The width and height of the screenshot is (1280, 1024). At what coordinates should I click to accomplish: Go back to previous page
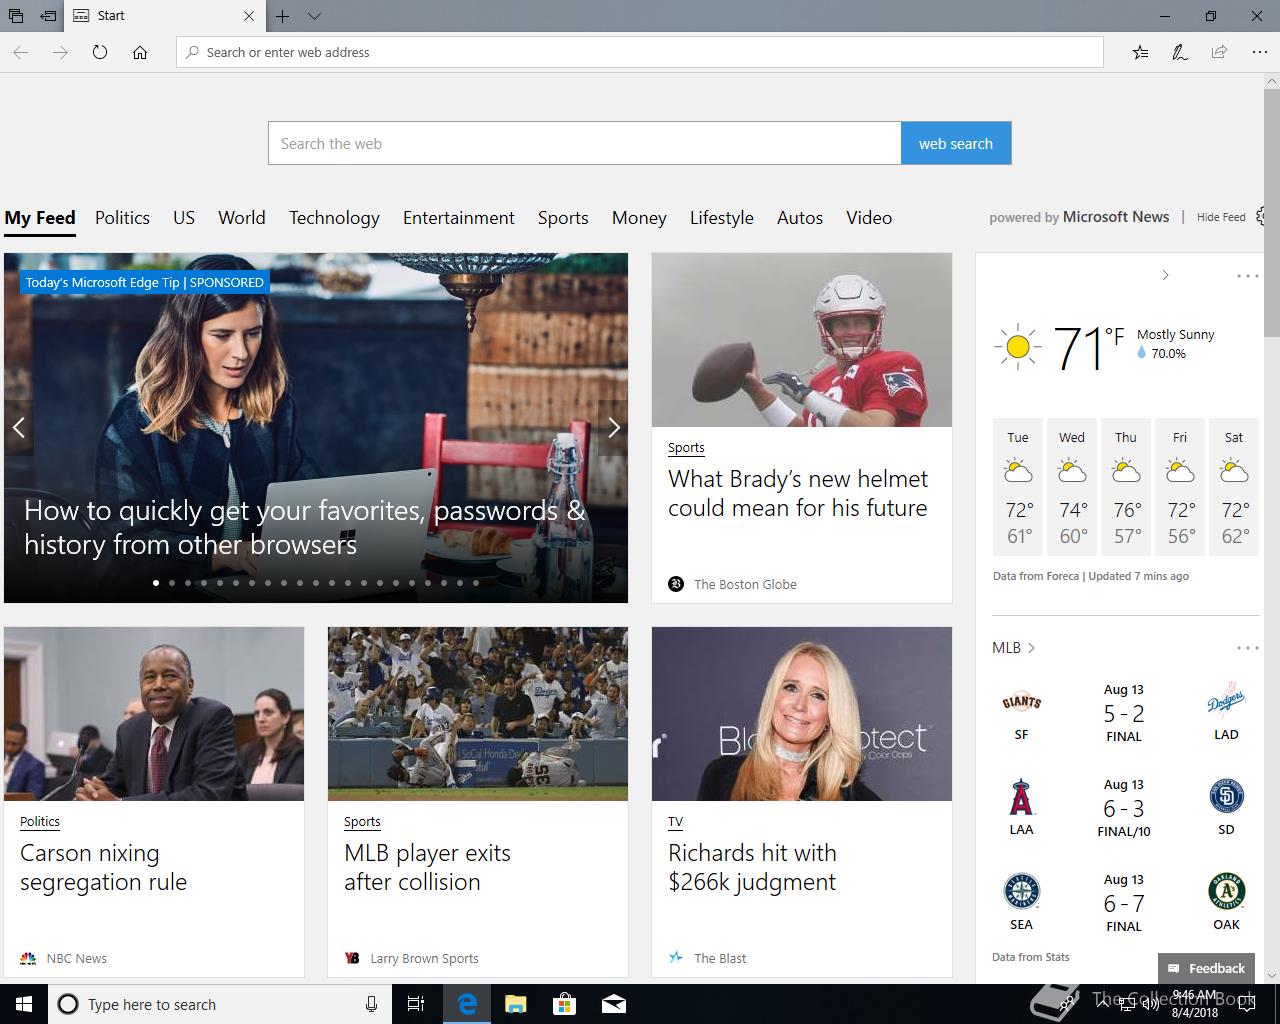coord(21,52)
